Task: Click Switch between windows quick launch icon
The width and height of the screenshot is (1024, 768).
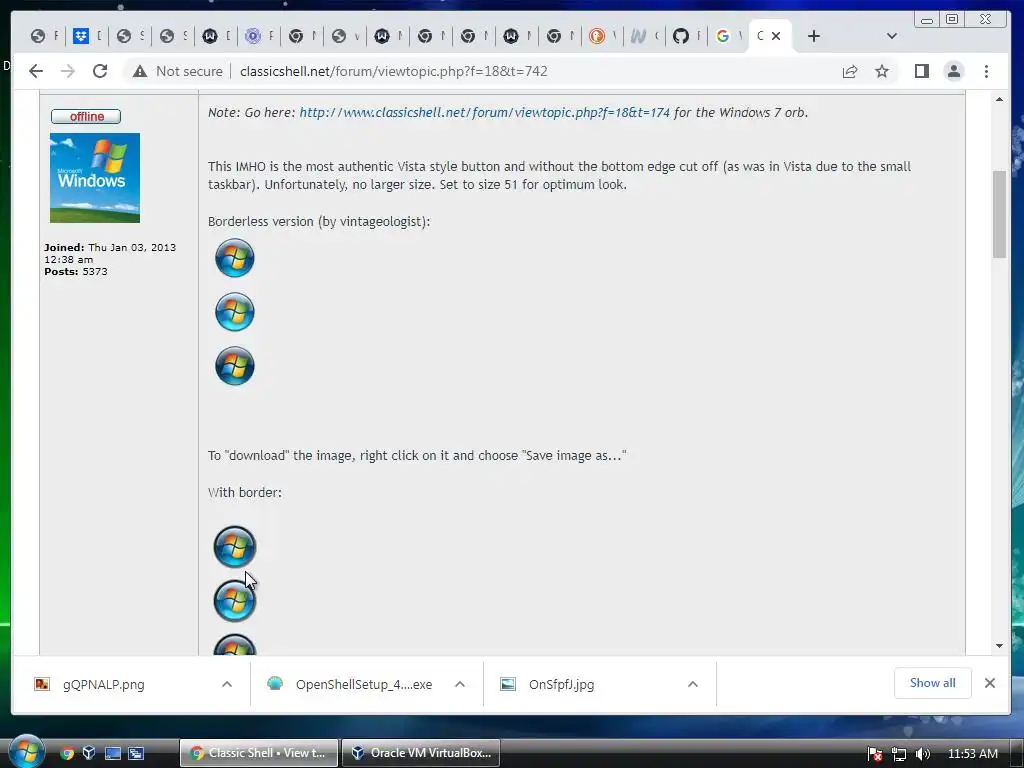Action: 136,753
